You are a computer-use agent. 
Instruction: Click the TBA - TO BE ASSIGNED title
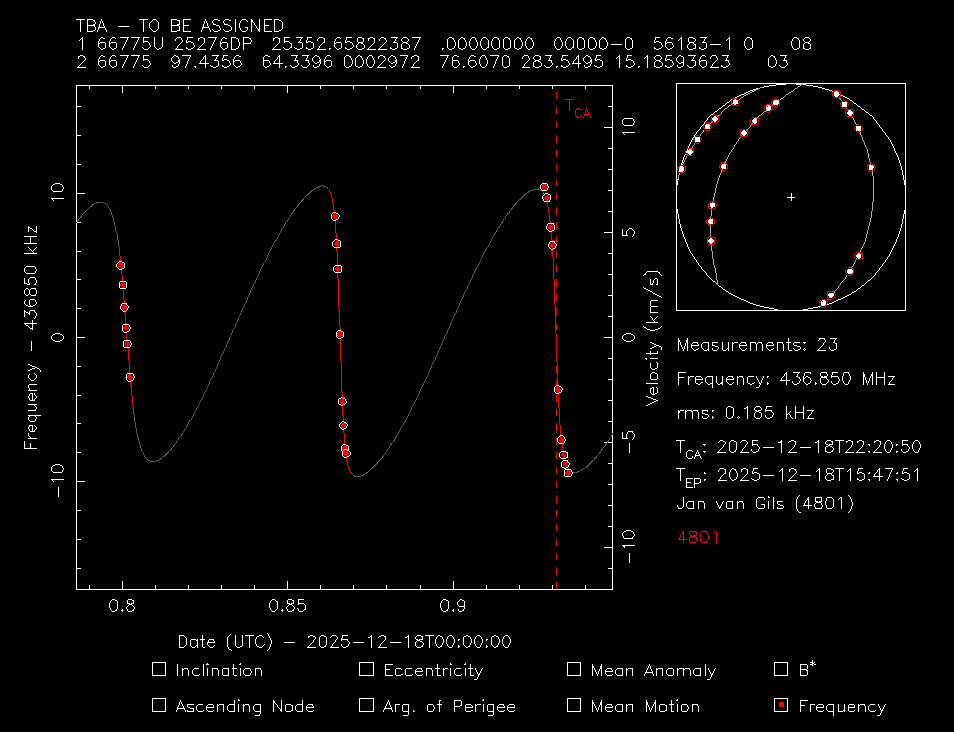[x=180, y=26]
